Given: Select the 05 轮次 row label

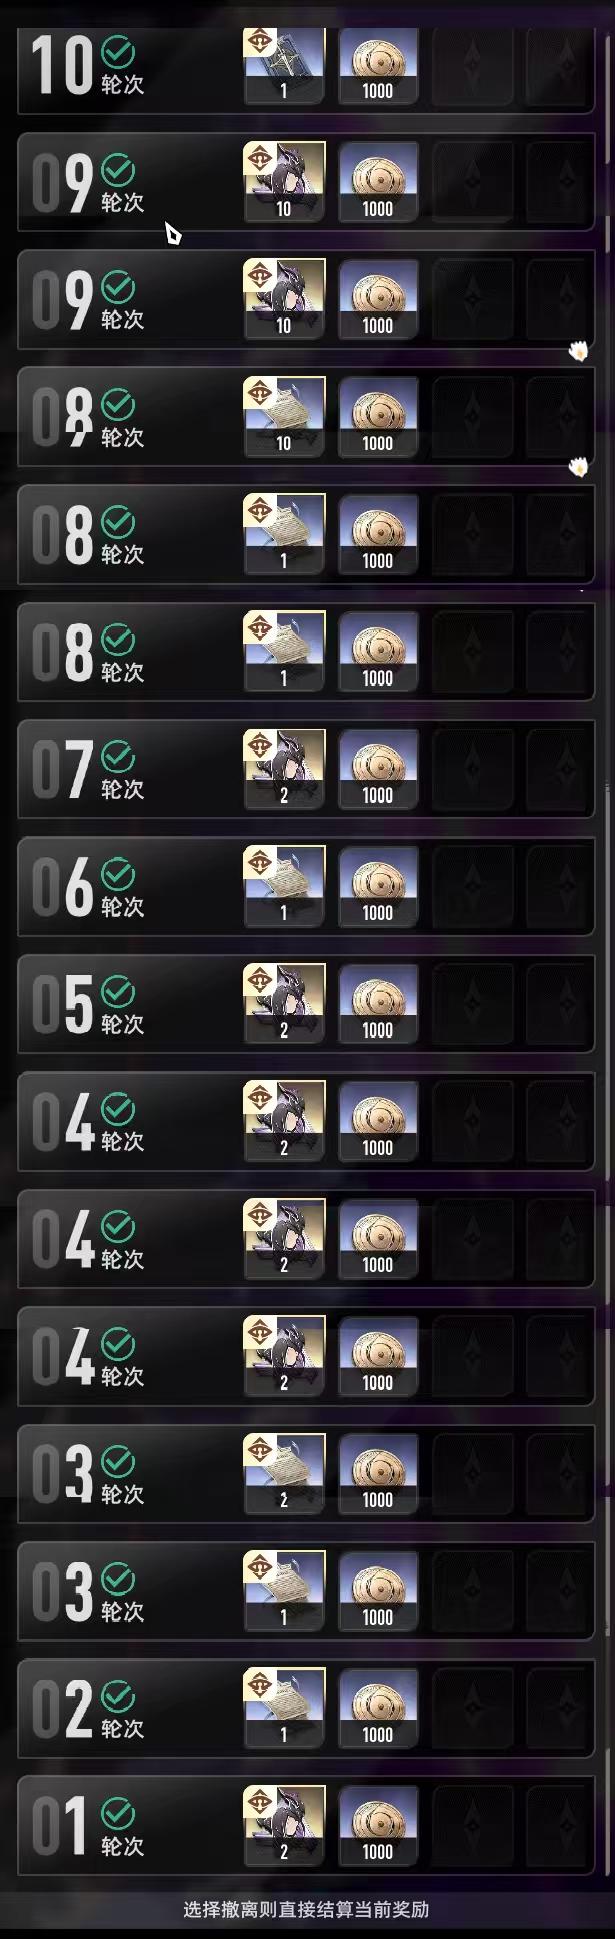Looking at the screenshot, I should pyautogui.click(x=88, y=1005).
